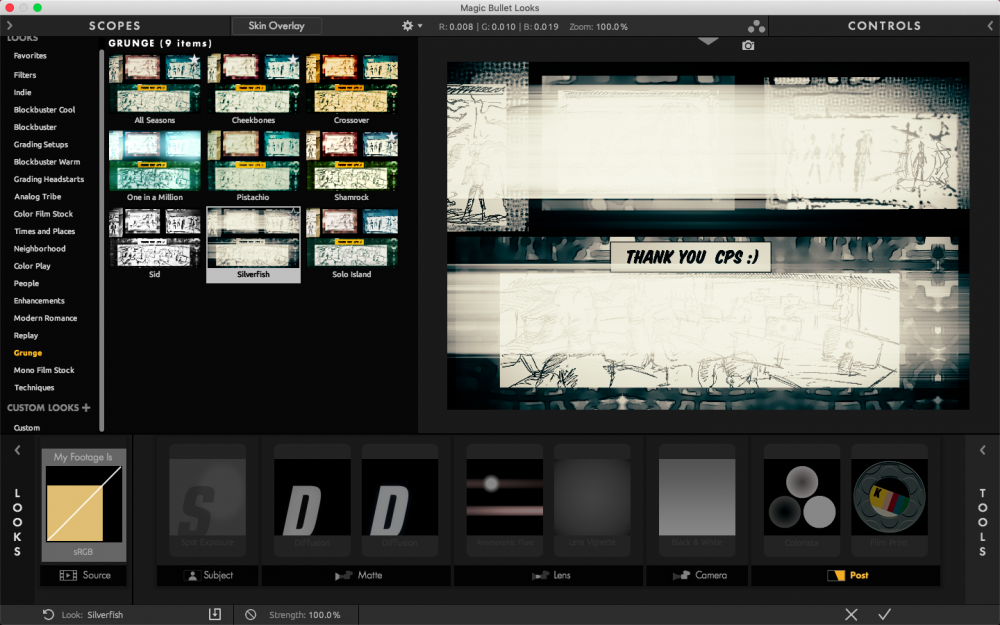Collapse the Controls panel chevron

[990, 26]
